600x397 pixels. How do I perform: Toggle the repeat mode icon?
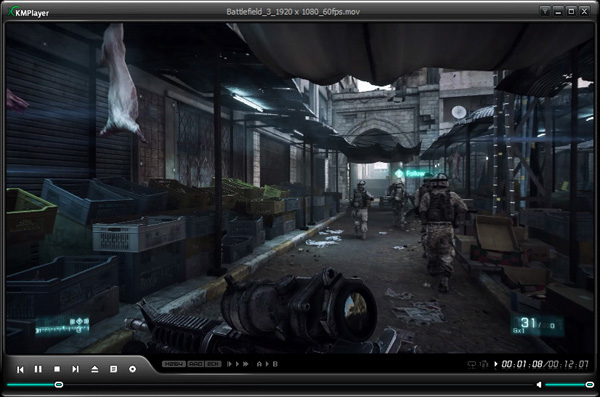click(472, 364)
